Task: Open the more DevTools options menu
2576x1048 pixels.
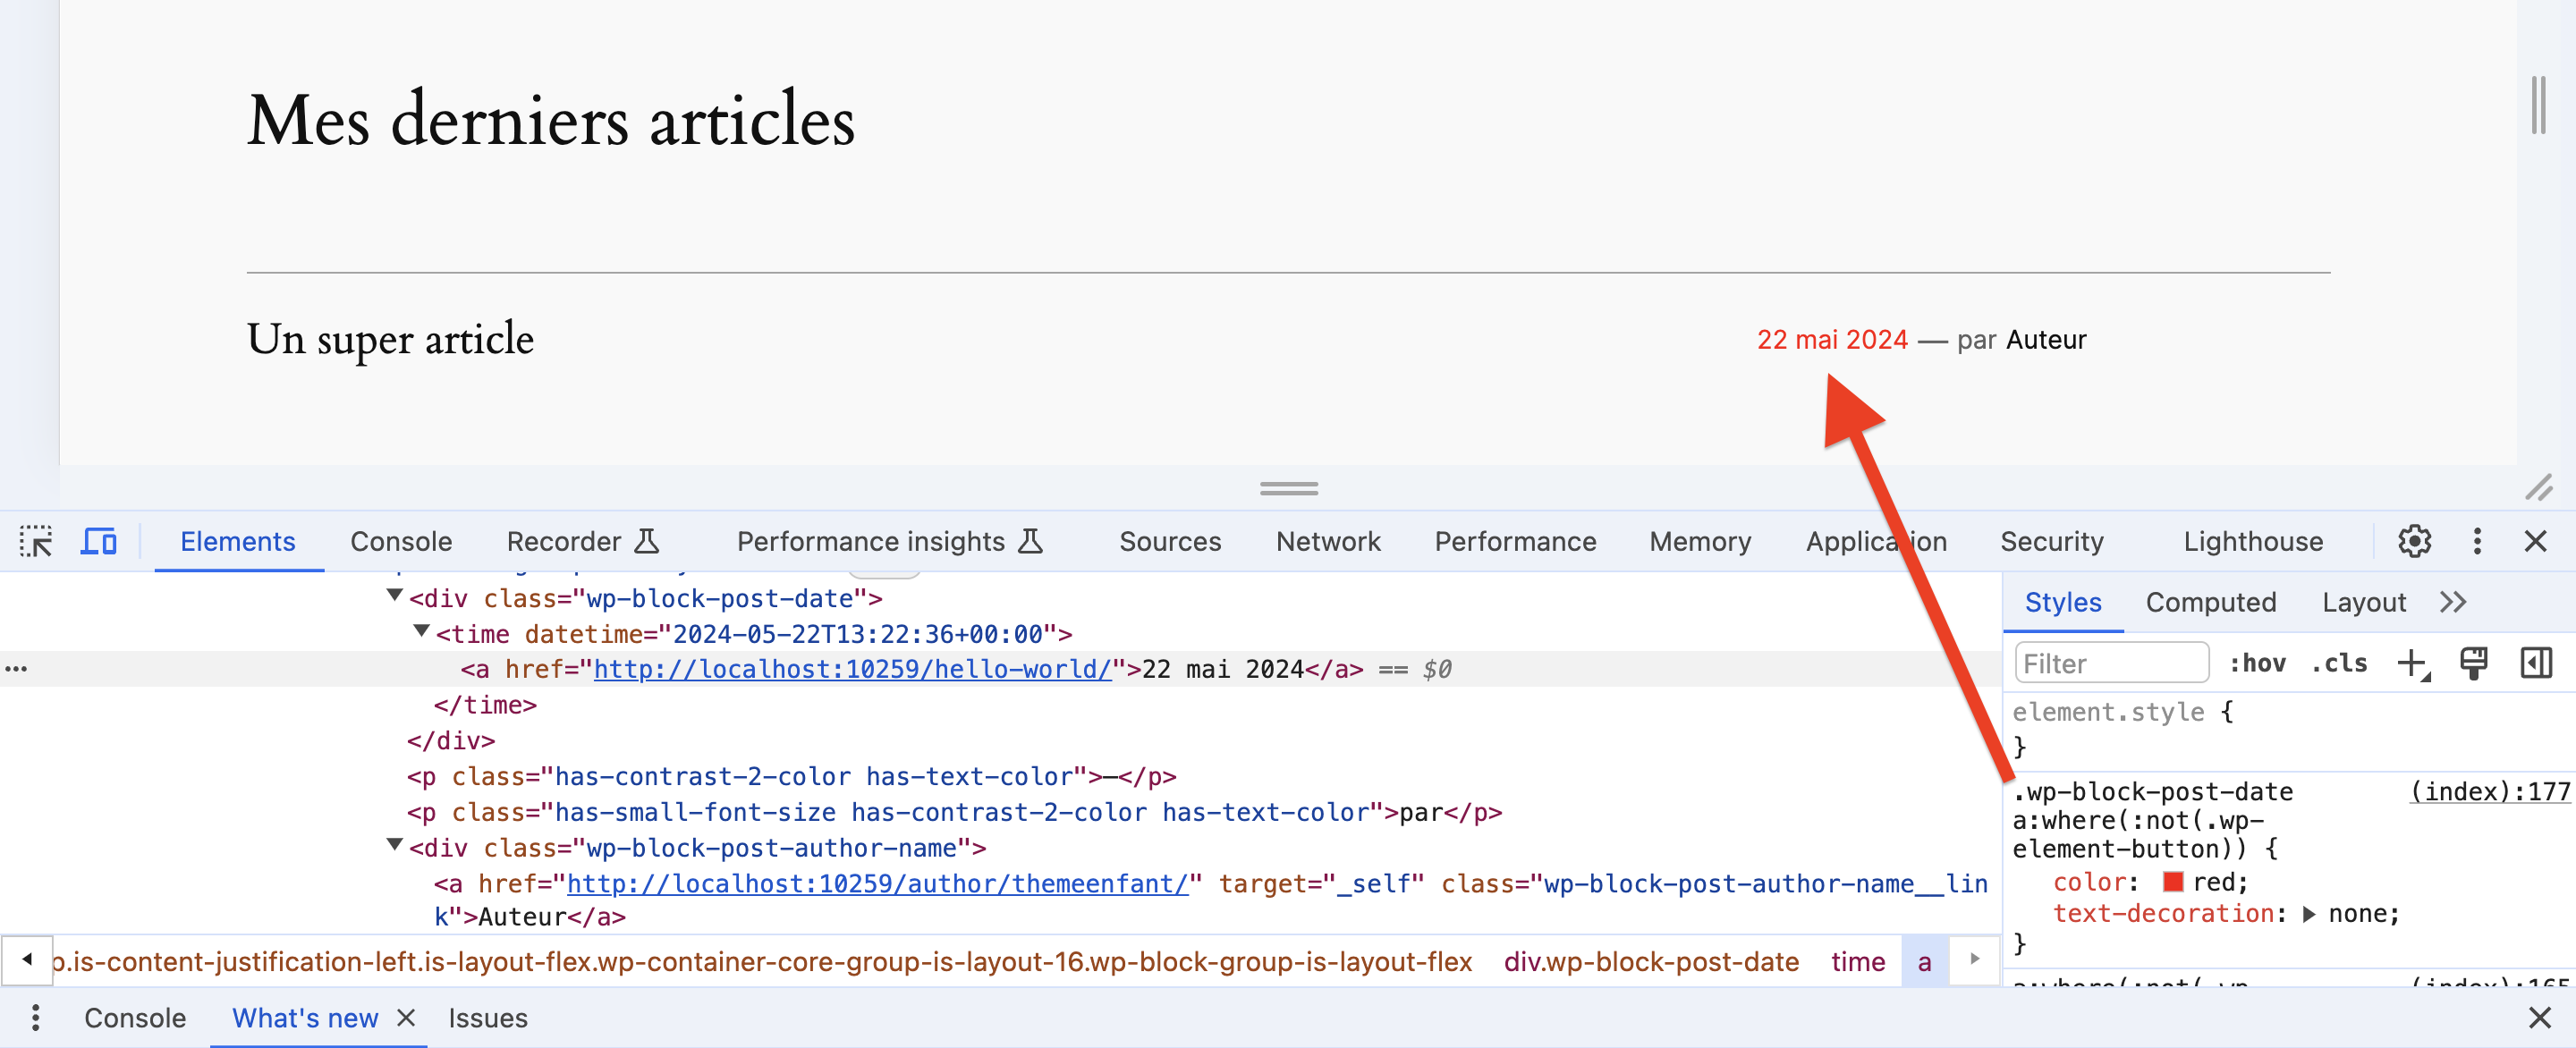Action: [2477, 541]
